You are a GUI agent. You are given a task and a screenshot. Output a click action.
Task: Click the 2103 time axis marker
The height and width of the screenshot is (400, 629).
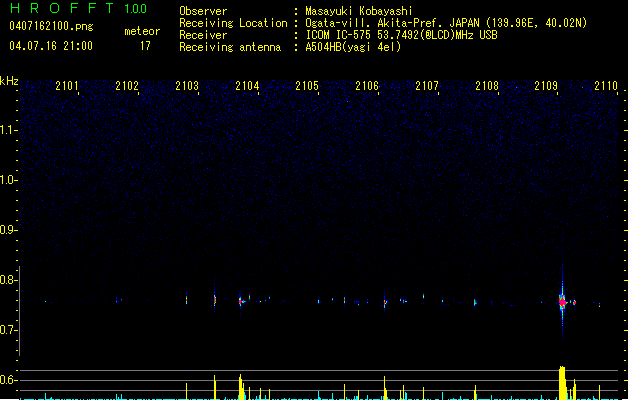(187, 86)
